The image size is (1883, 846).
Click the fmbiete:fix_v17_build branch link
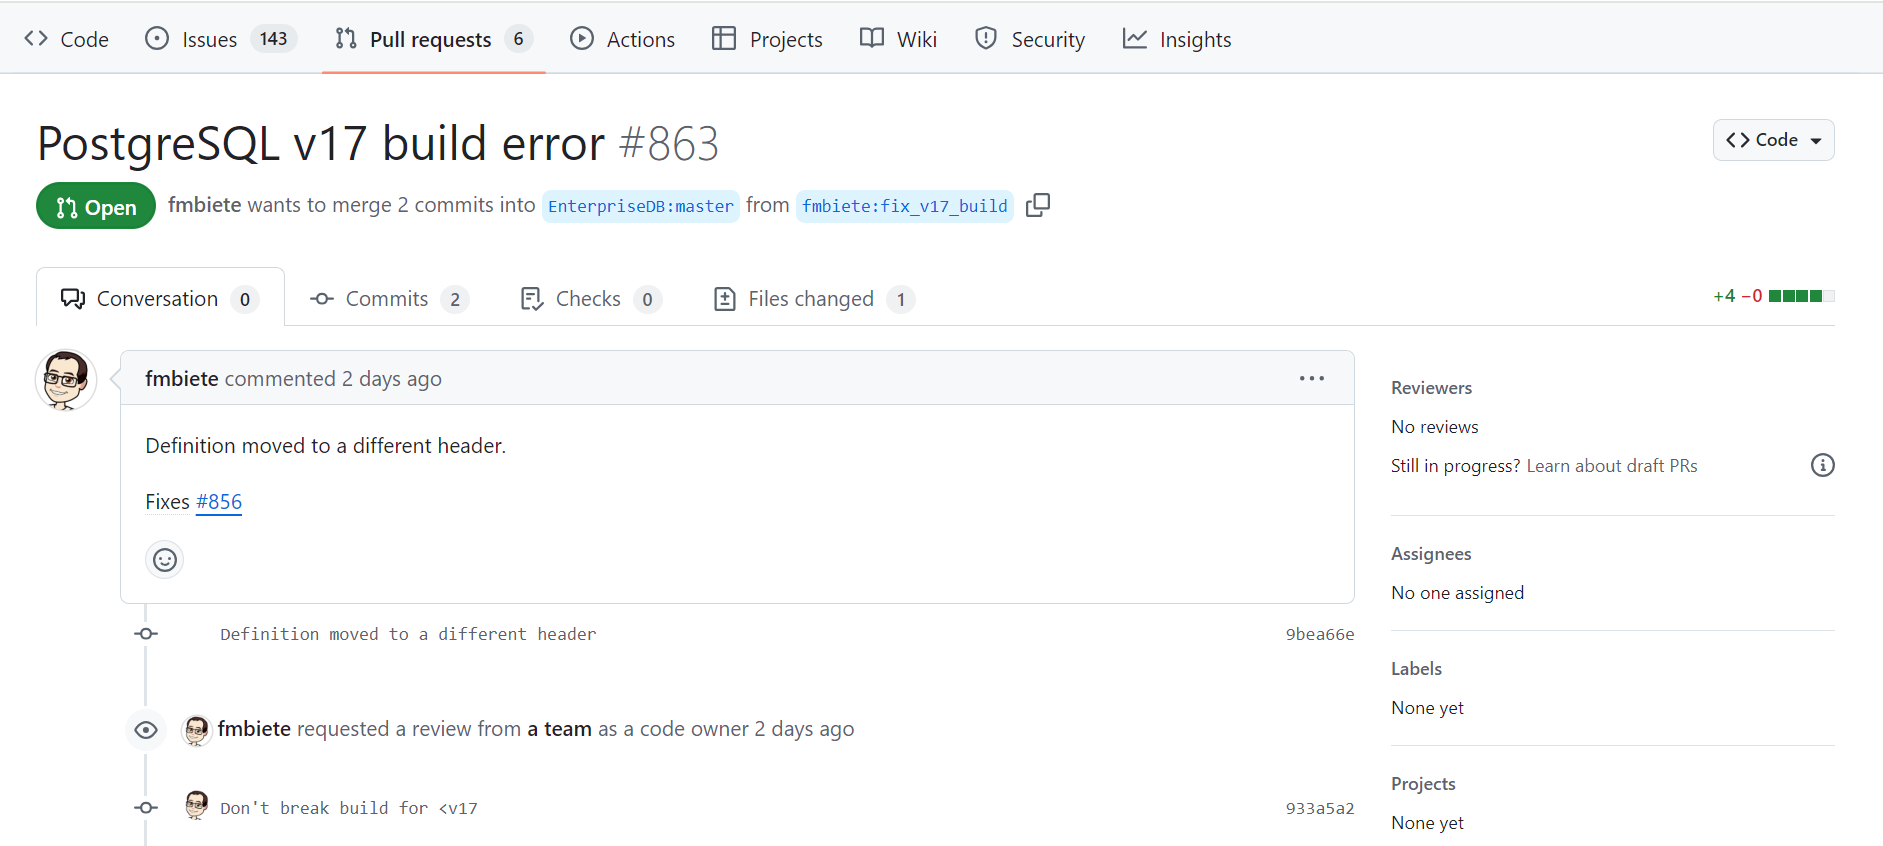coord(905,206)
